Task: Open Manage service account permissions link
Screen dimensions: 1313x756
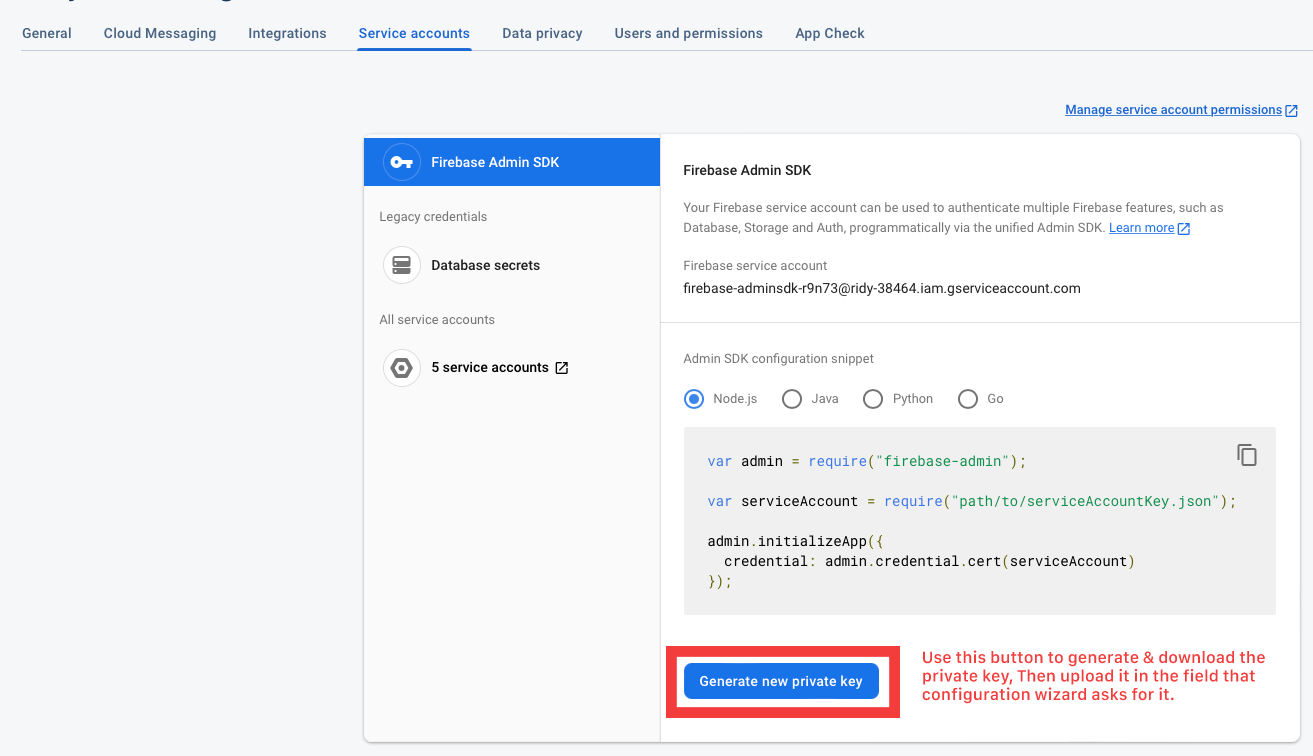Action: pyautogui.click(x=1173, y=110)
